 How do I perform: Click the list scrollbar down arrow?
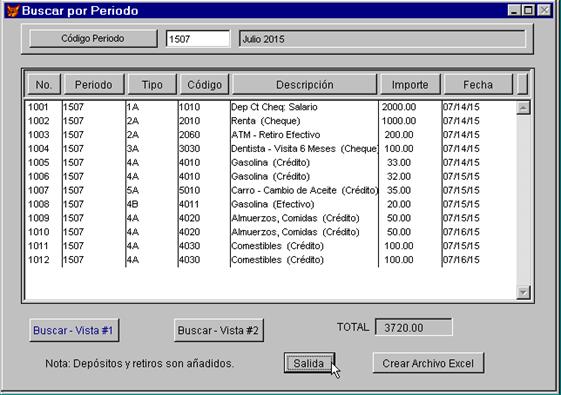click(x=523, y=293)
